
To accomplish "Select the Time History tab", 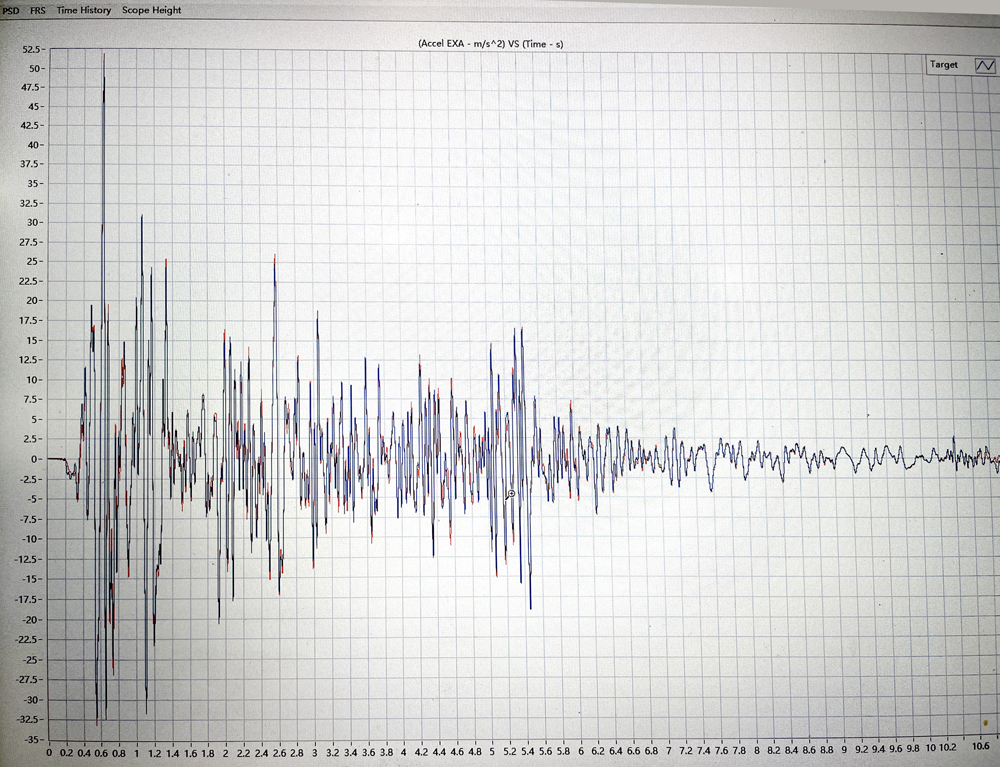I will [83, 10].
